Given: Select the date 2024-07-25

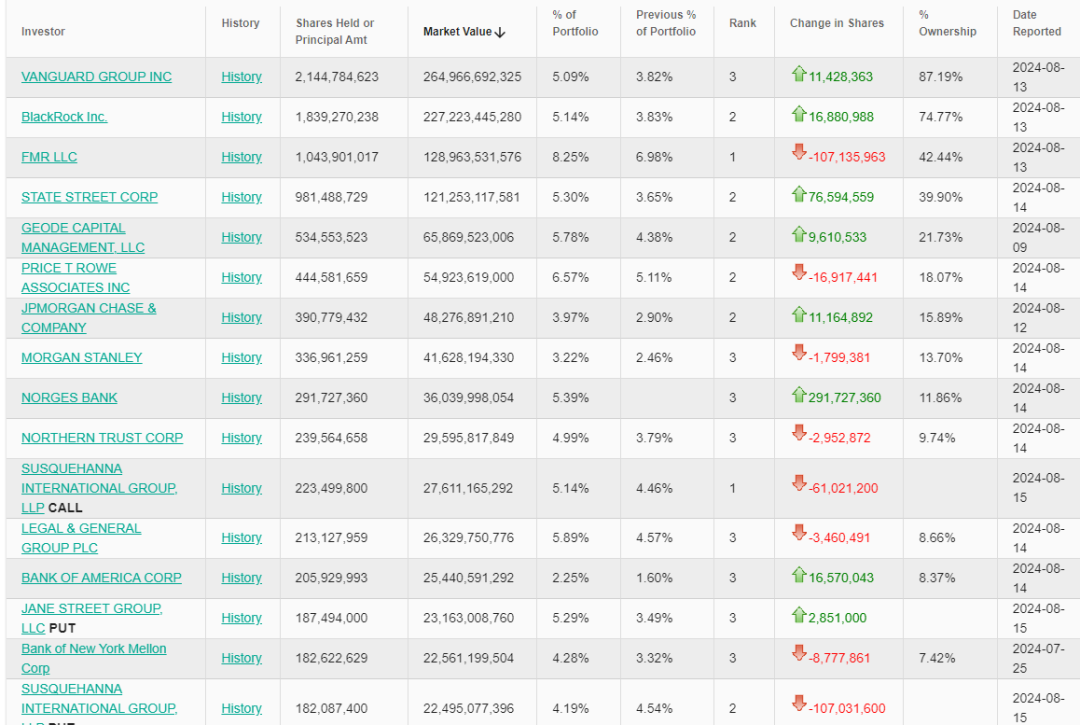Looking at the screenshot, I should [1039, 658].
